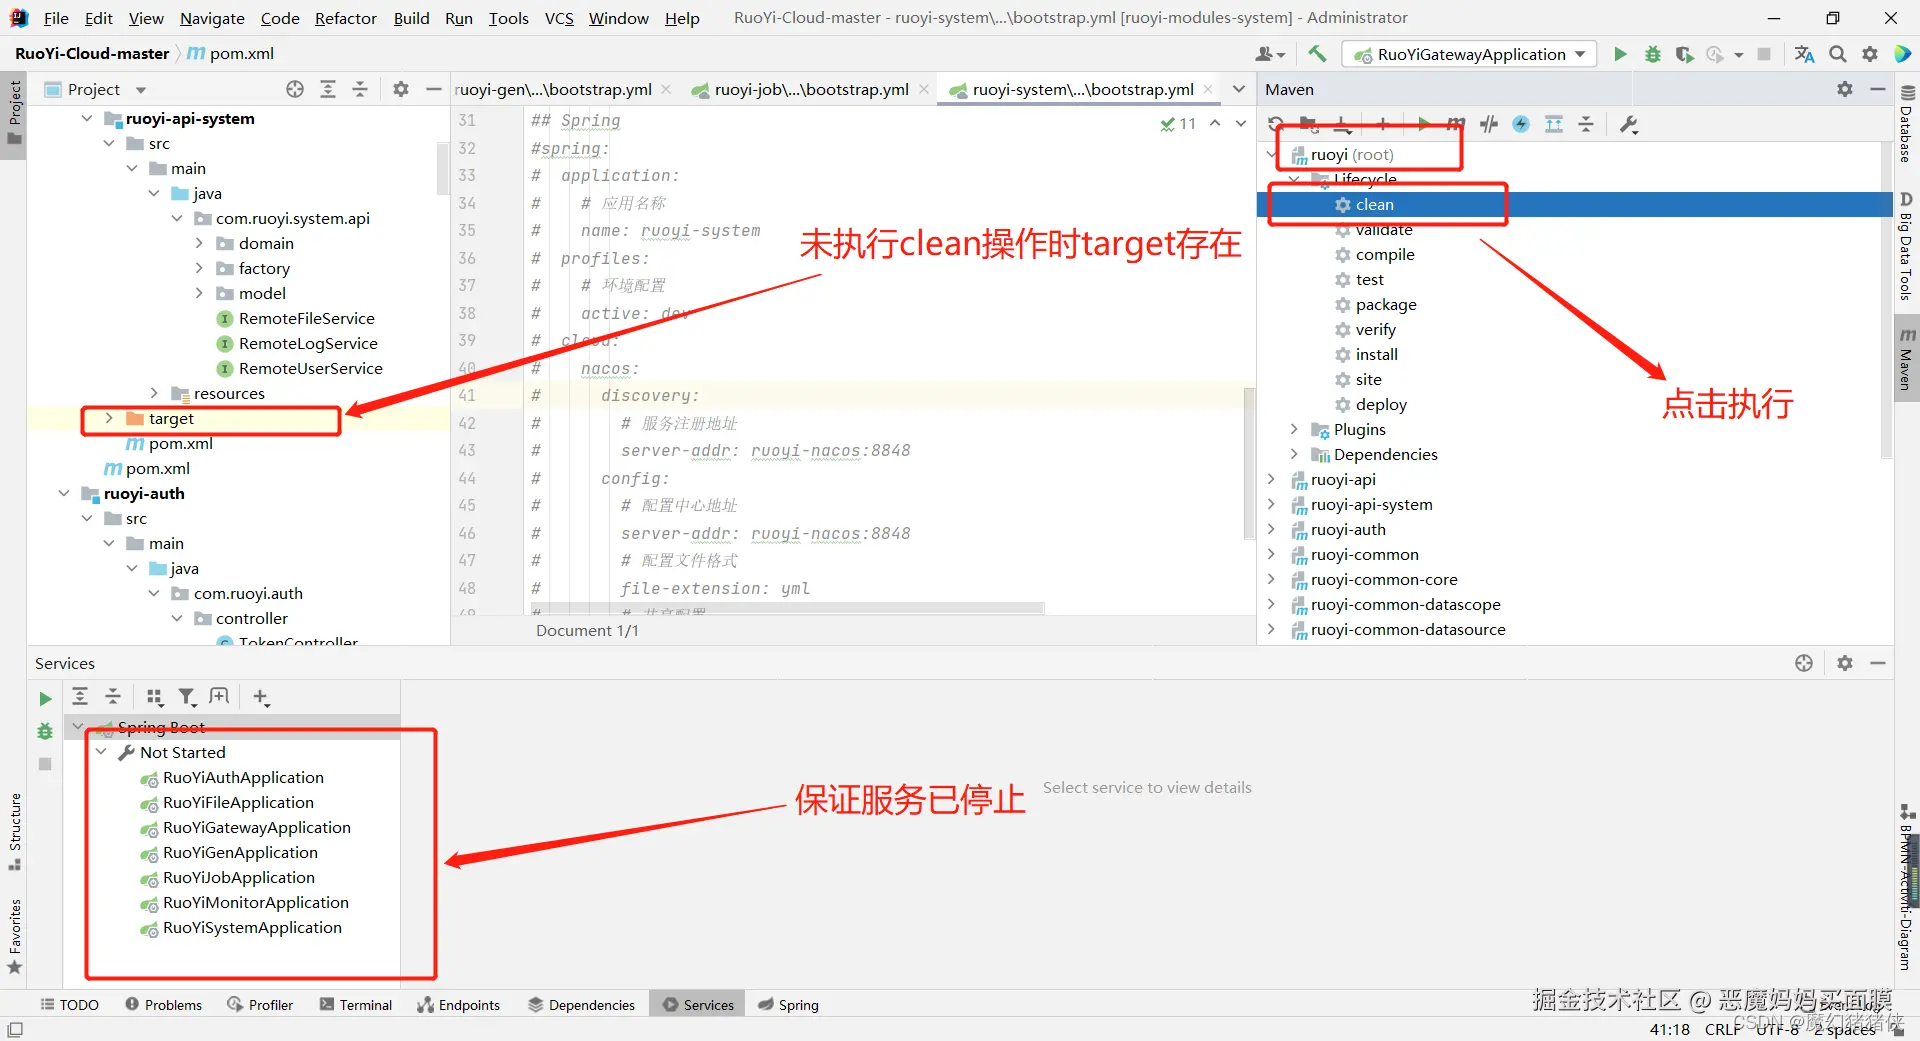
Task: Show Maven dependencies diagram icon
Action: click(1554, 124)
